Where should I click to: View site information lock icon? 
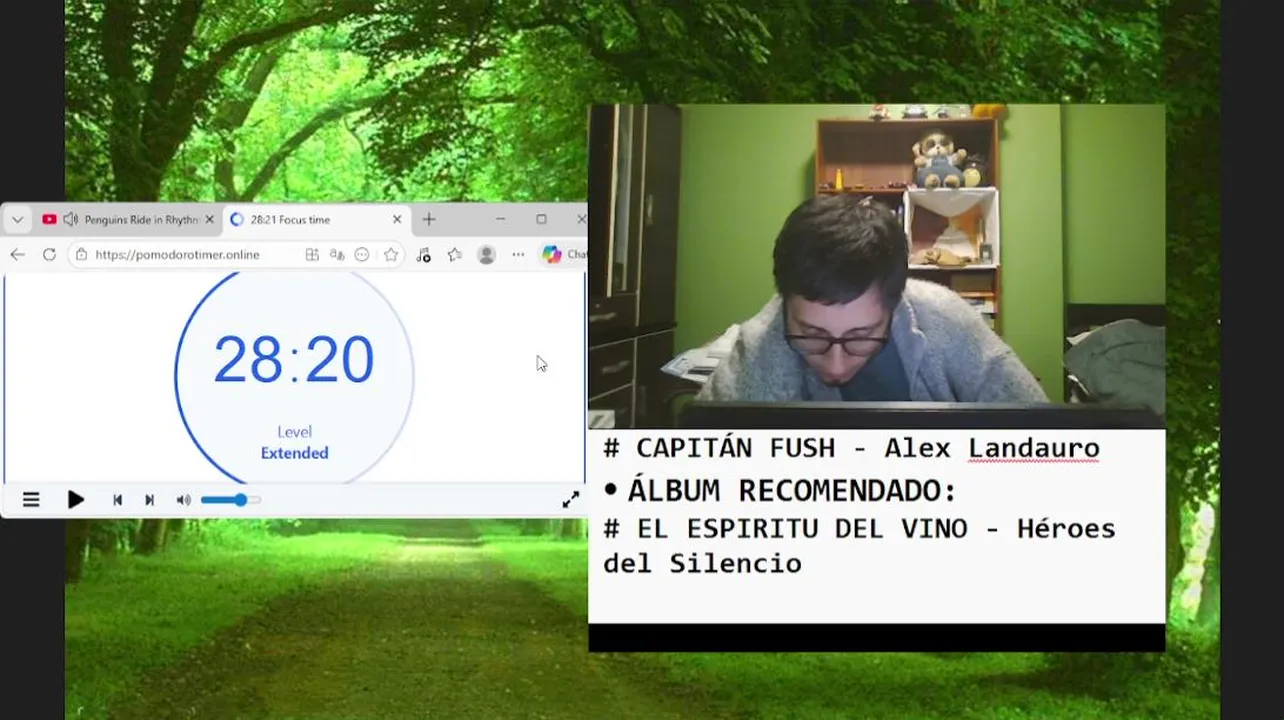coord(81,255)
